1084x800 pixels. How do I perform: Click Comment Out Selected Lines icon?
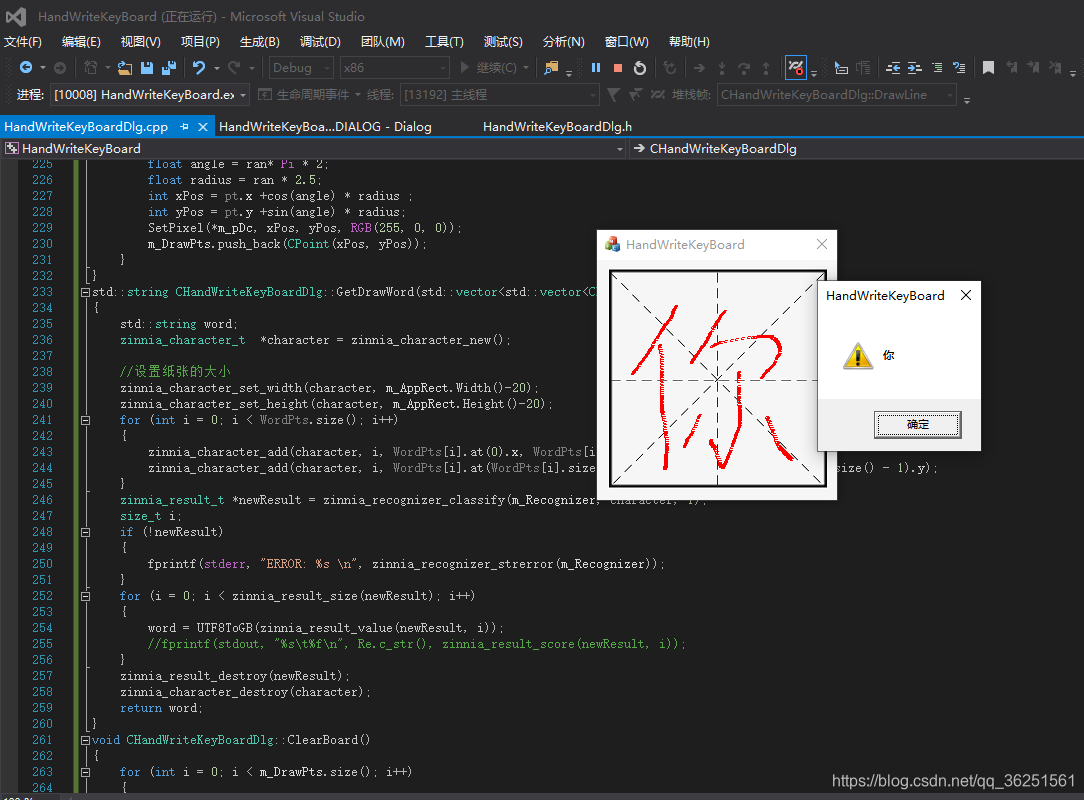pyautogui.click(x=937, y=68)
